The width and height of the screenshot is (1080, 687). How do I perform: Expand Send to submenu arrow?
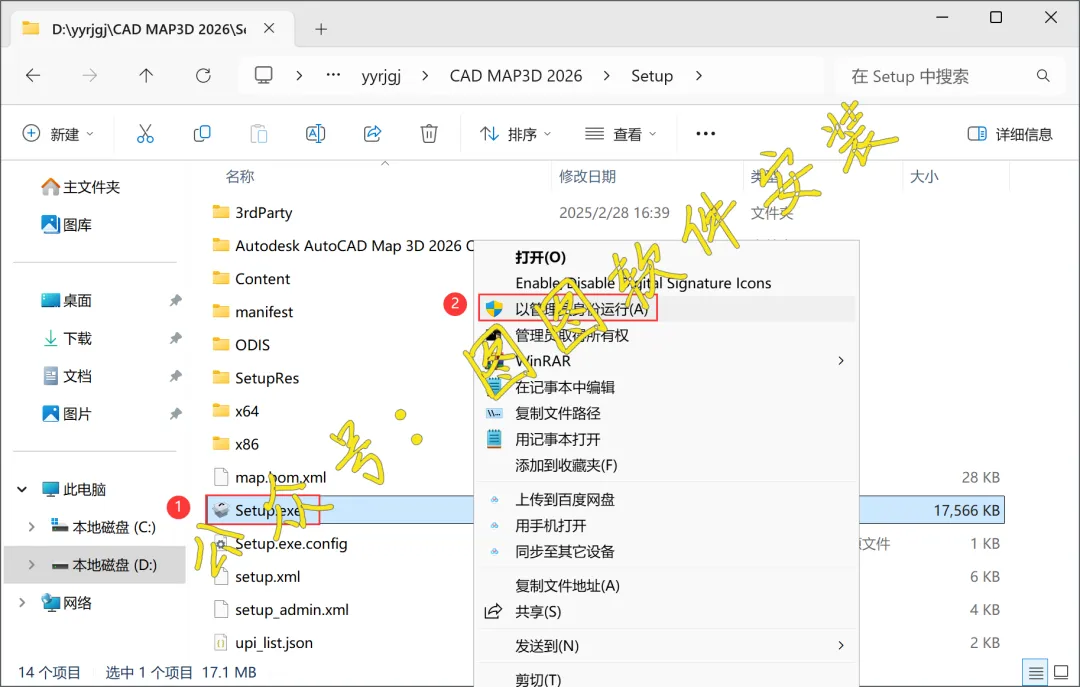(841, 646)
